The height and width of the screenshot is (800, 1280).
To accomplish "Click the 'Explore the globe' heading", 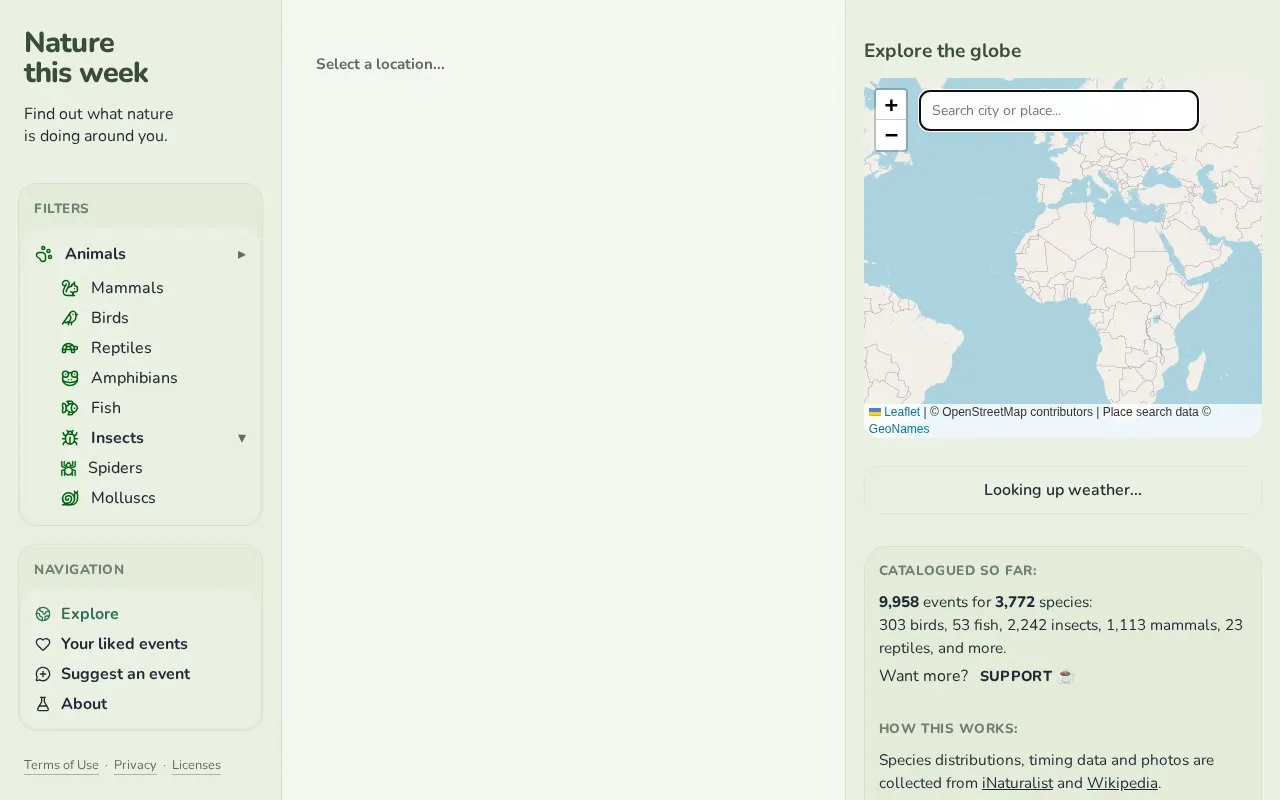I will pos(942,51).
